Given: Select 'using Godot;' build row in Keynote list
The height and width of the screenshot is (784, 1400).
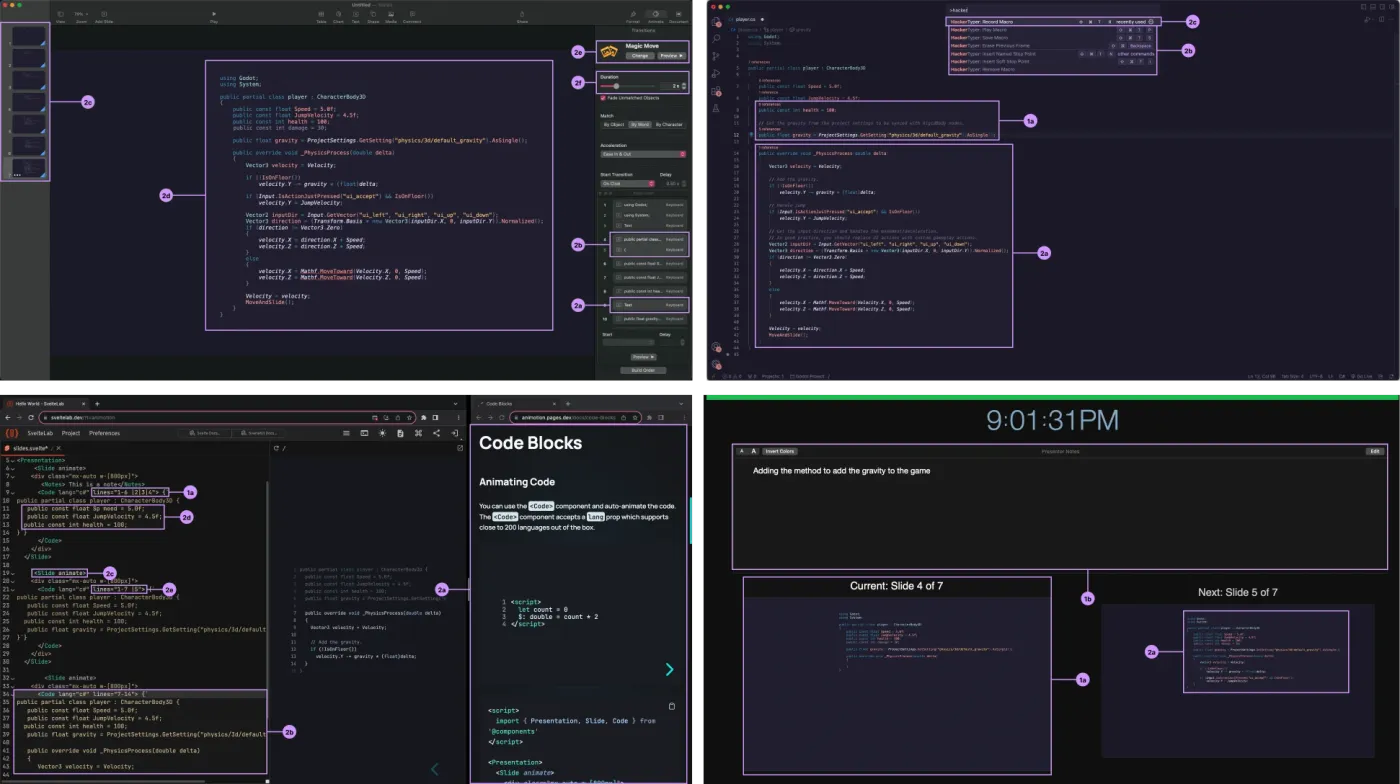Looking at the screenshot, I should tap(648, 205).
